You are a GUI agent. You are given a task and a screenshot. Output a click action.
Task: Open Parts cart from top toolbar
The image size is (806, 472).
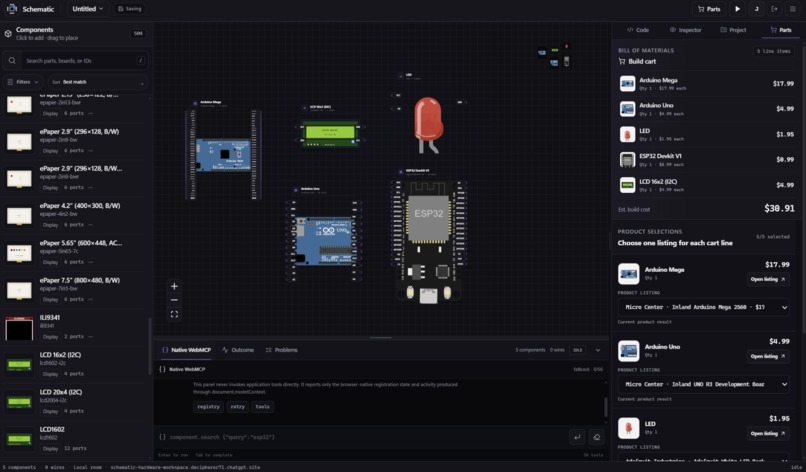tap(708, 9)
